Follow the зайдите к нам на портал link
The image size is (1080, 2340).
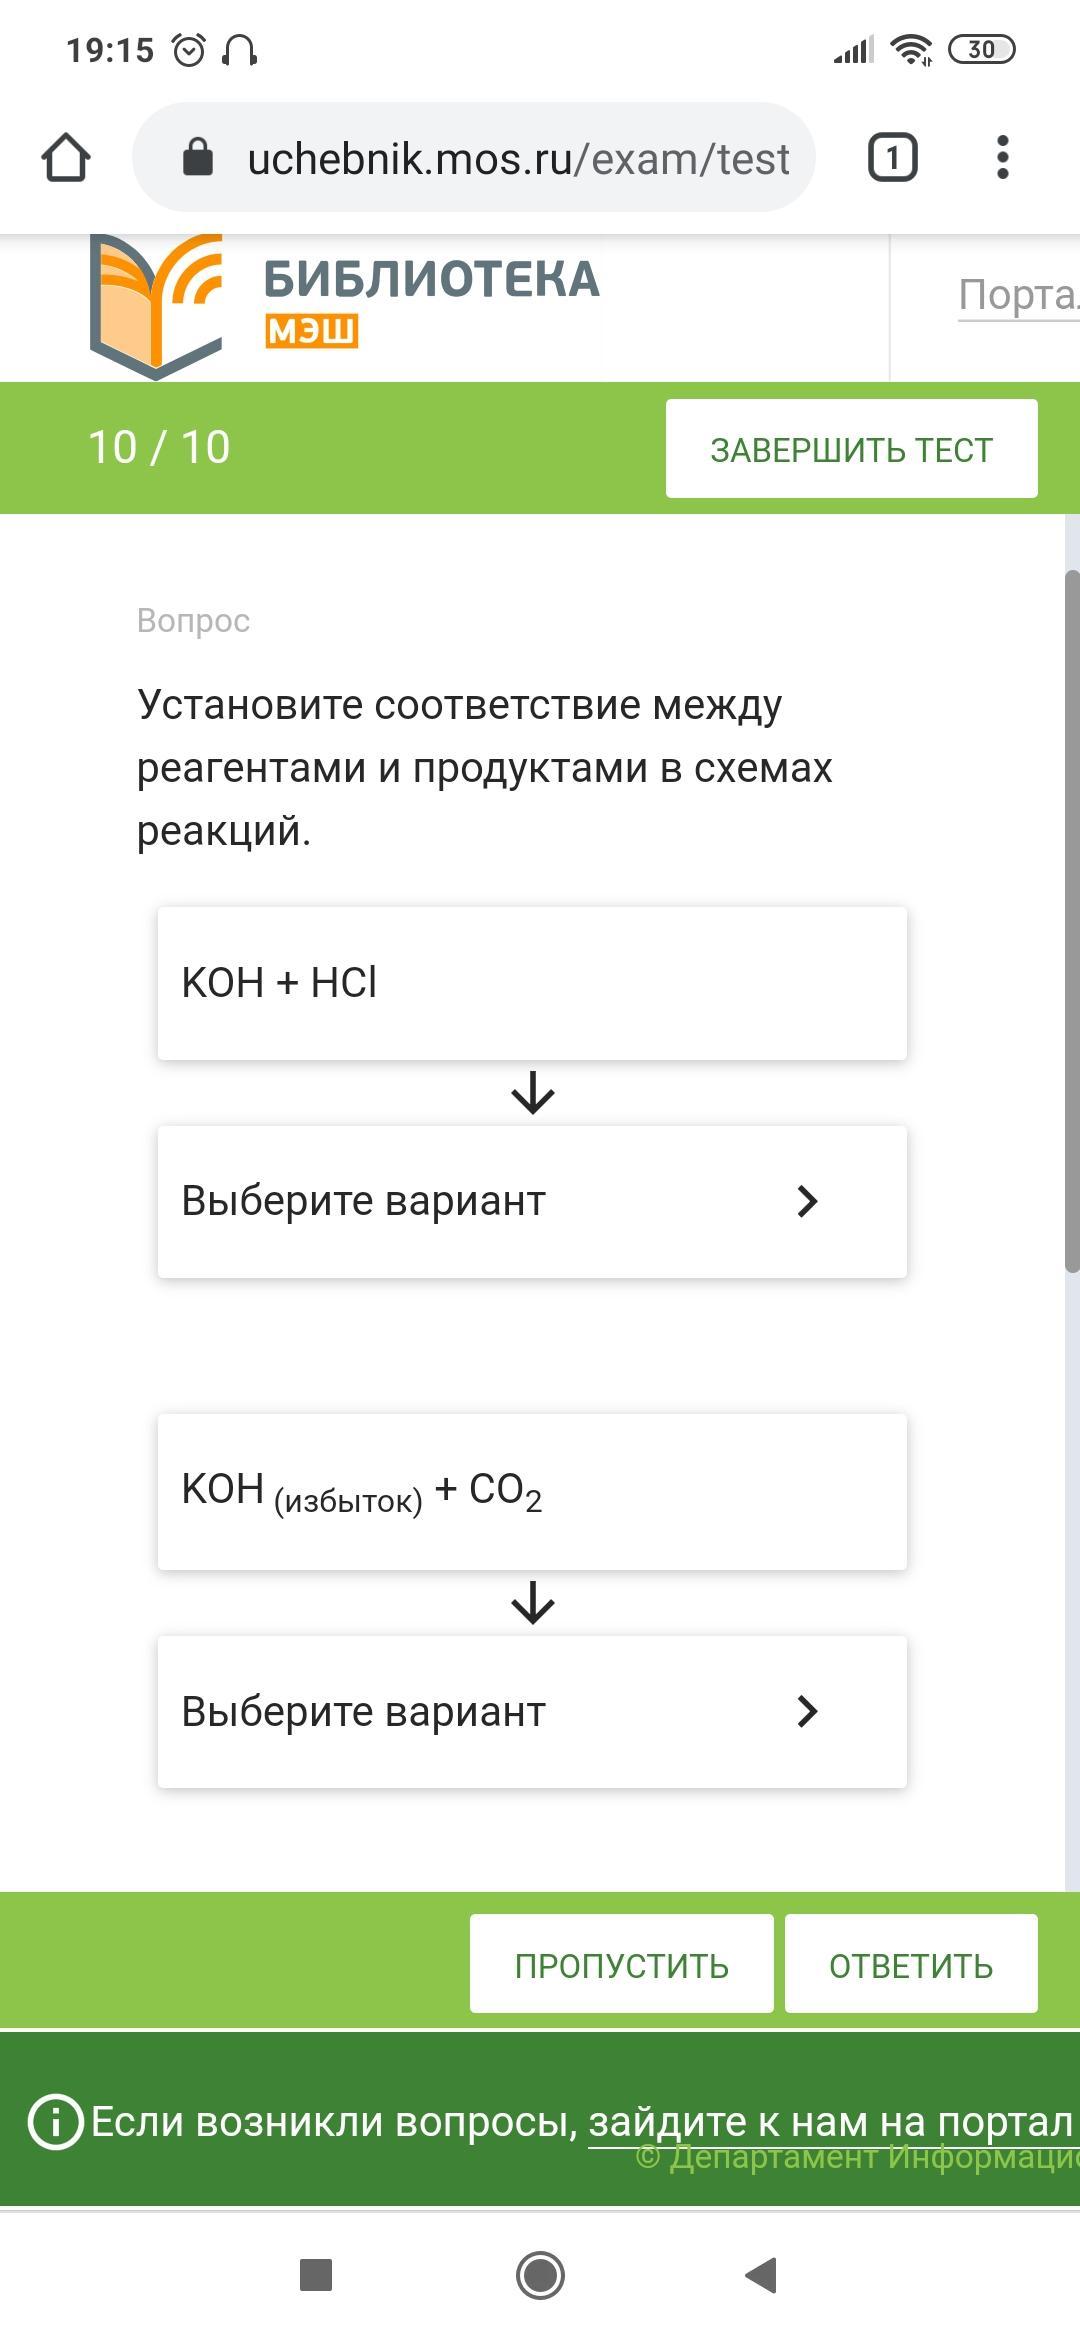pos(830,2121)
